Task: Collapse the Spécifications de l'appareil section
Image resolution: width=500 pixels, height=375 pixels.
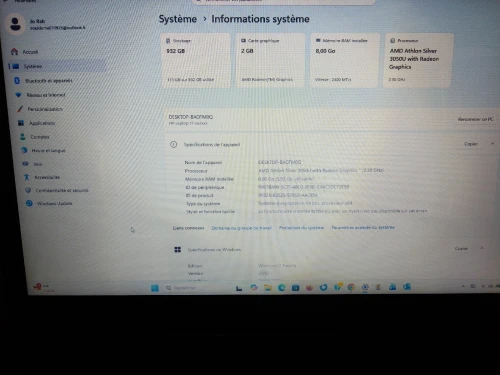Action: click(492, 144)
